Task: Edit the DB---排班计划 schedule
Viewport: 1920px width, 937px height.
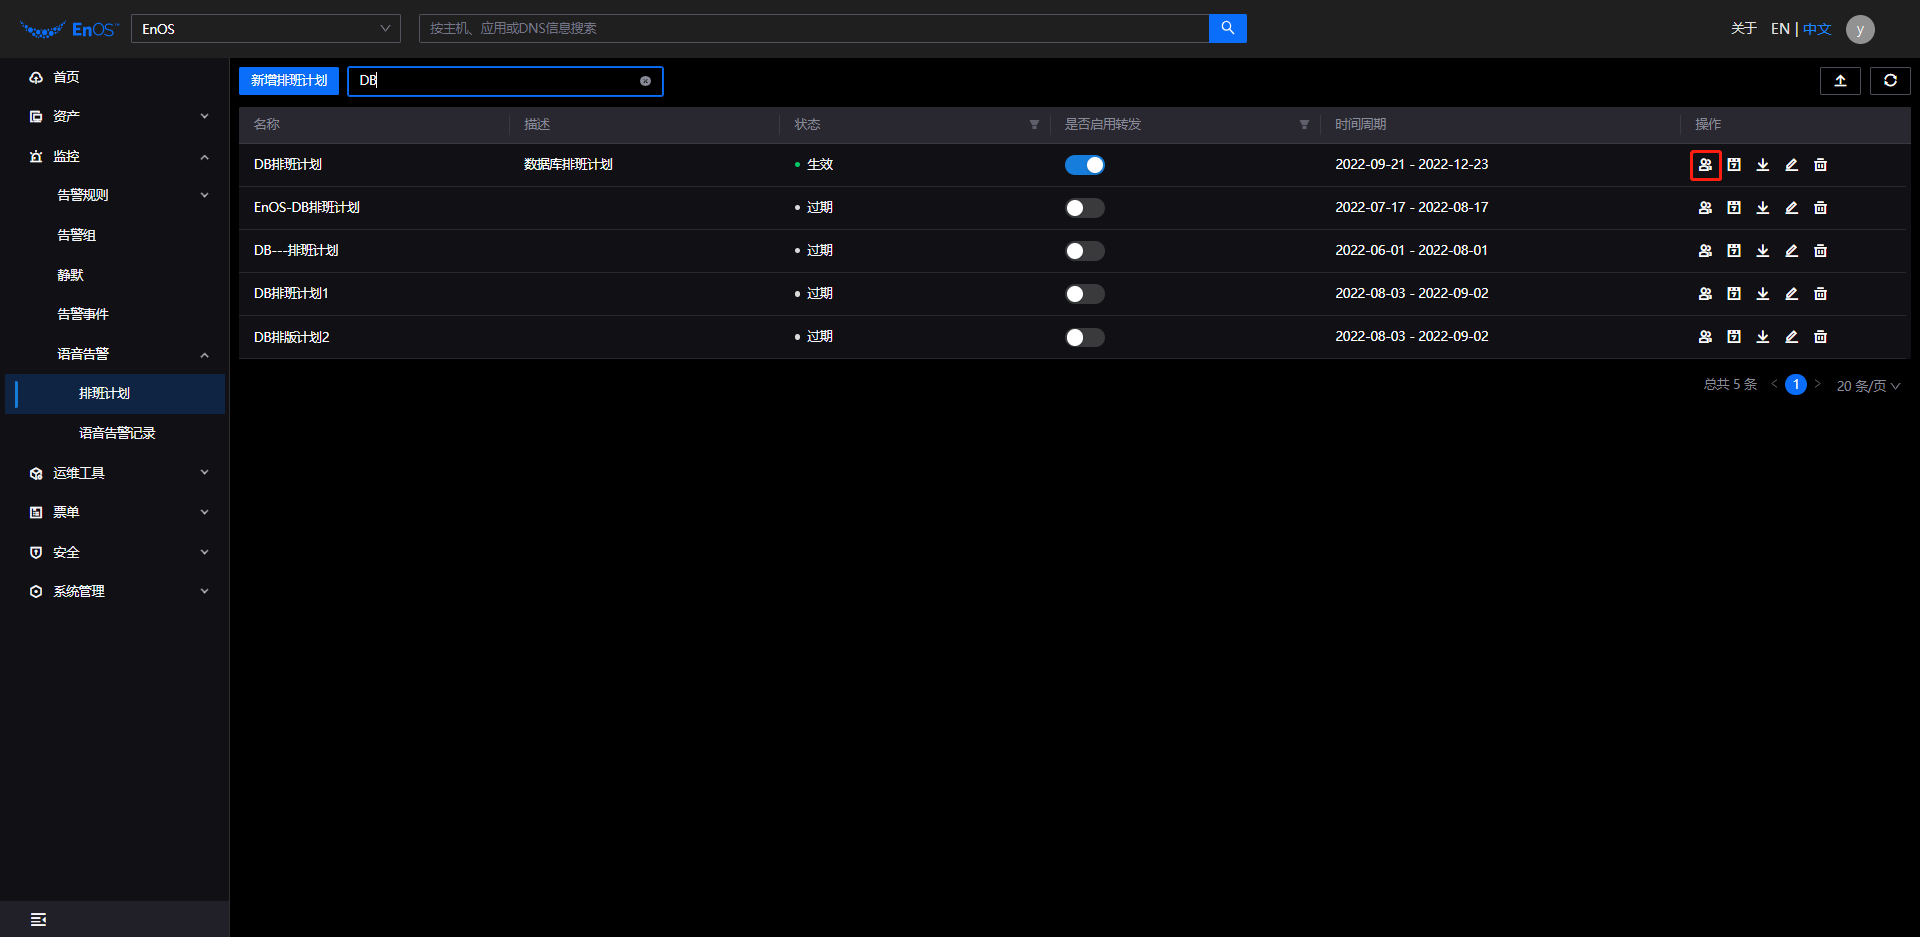Action: click(1792, 251)
